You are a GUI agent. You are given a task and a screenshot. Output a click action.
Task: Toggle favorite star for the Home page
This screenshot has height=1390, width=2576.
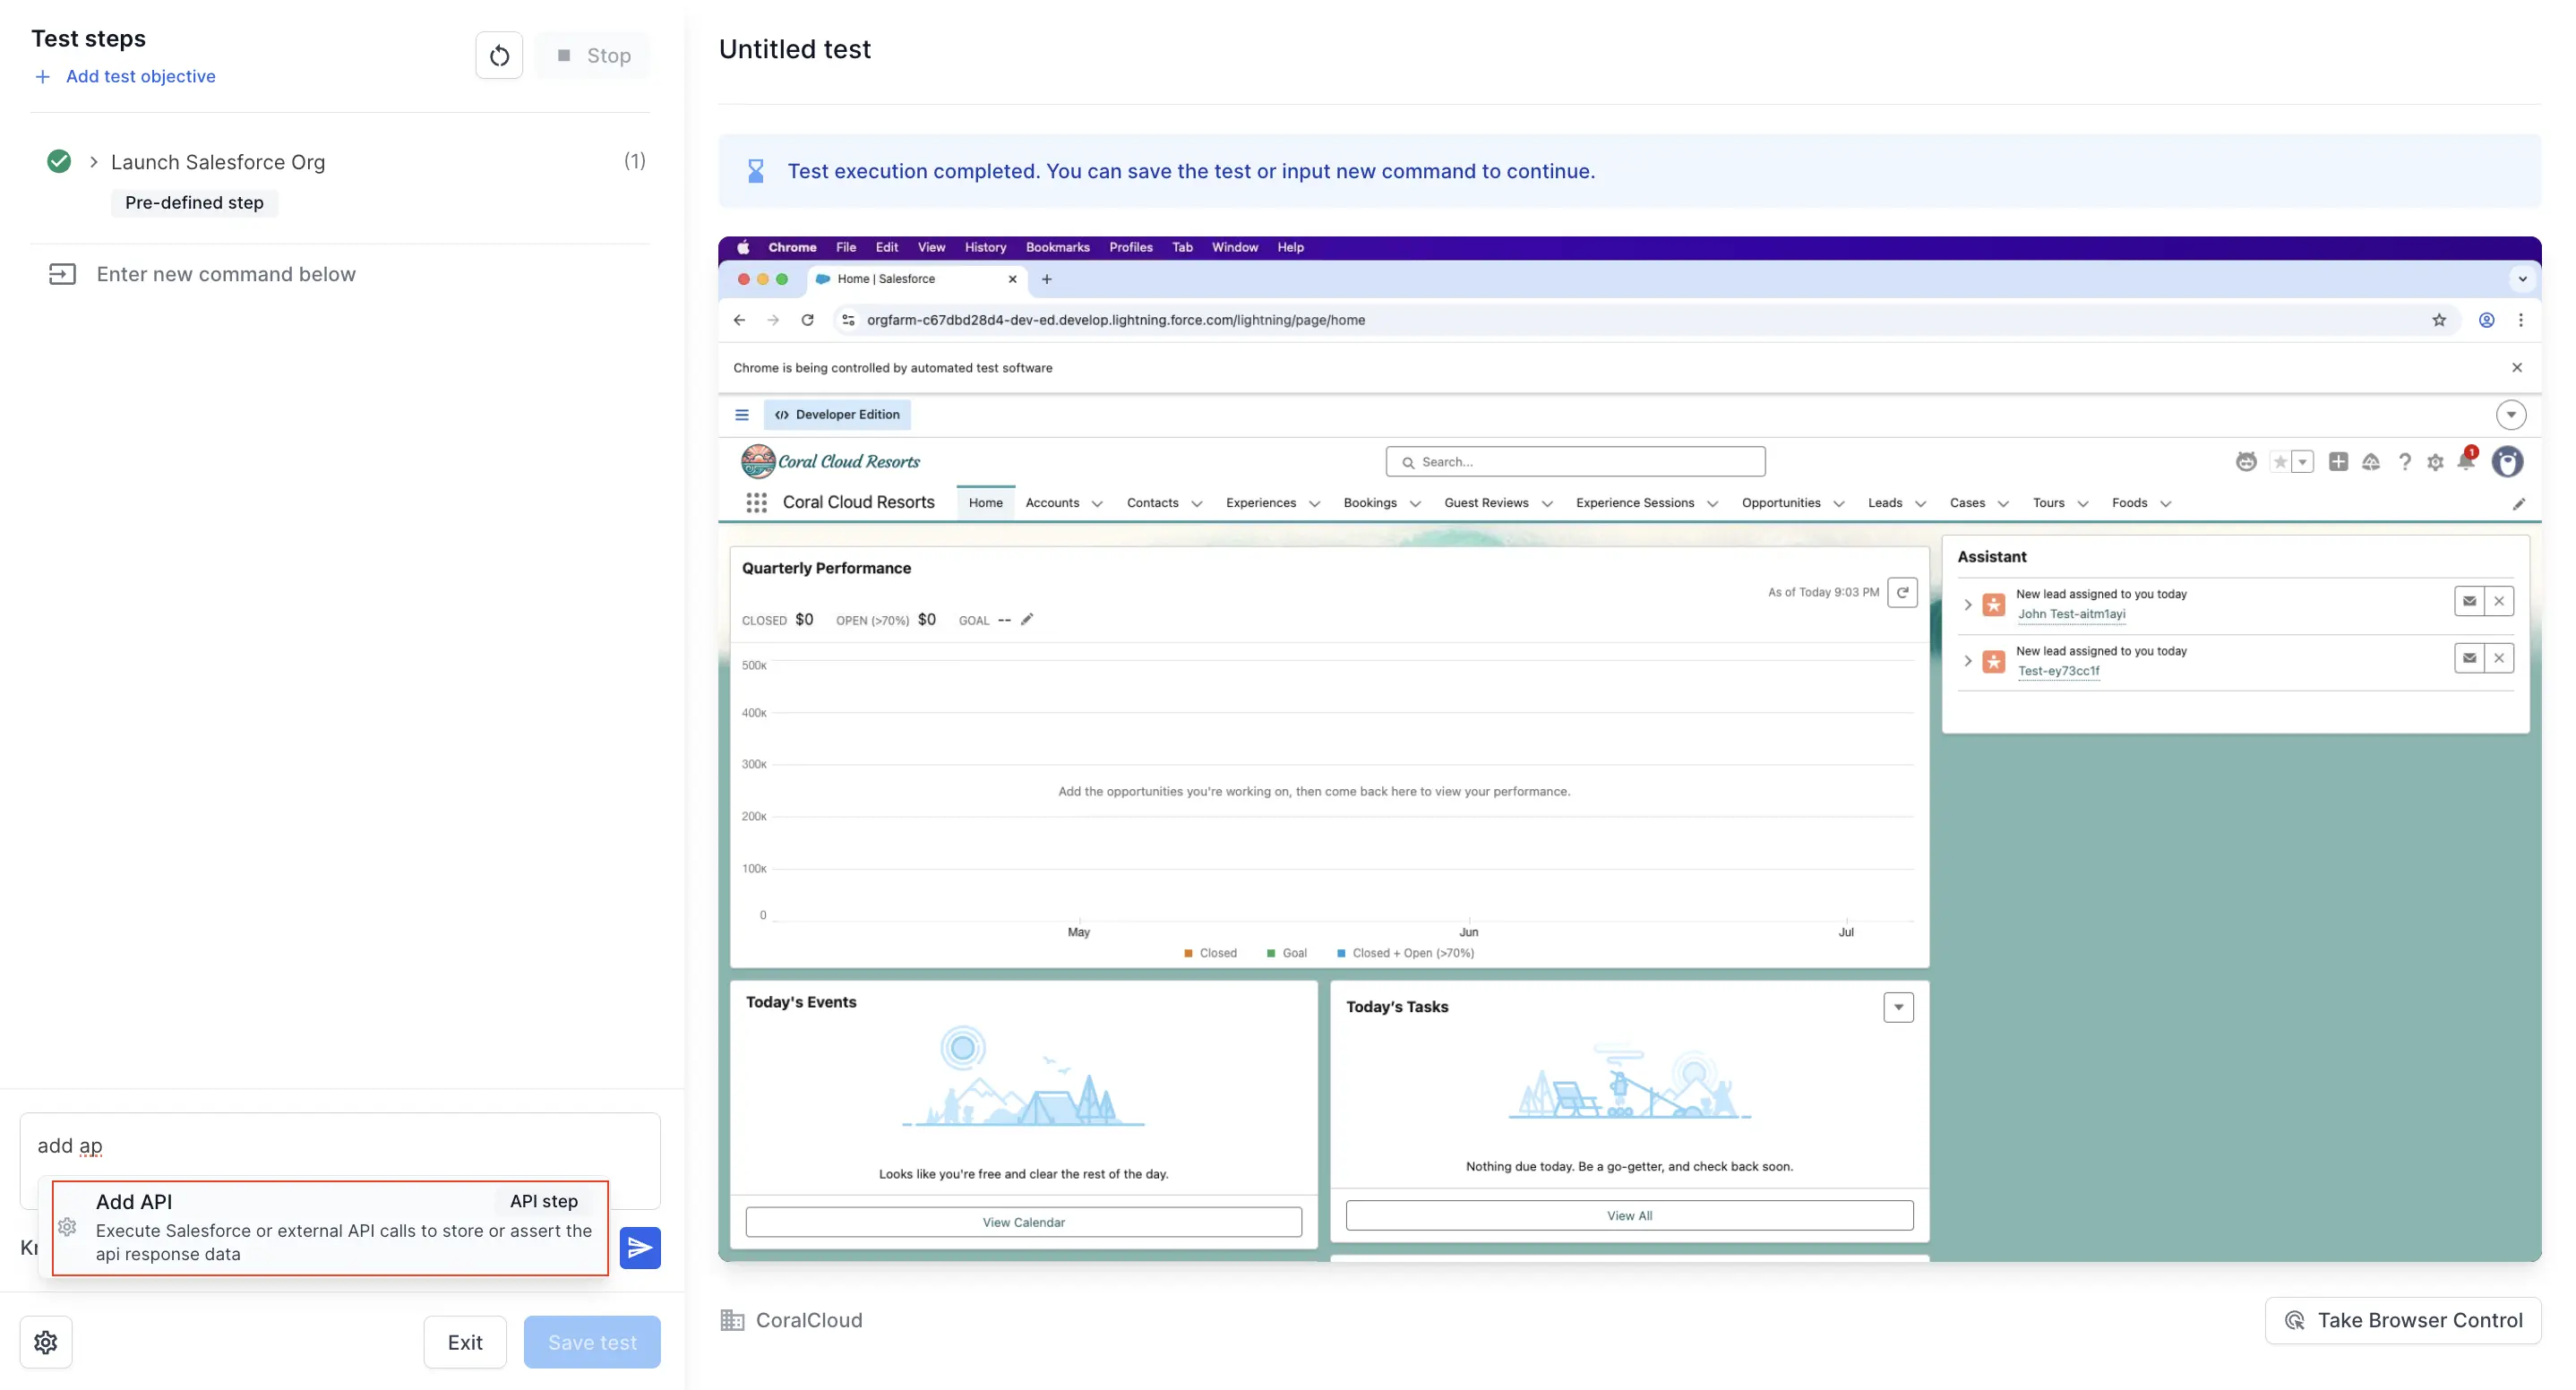(x=2281, y=462)
